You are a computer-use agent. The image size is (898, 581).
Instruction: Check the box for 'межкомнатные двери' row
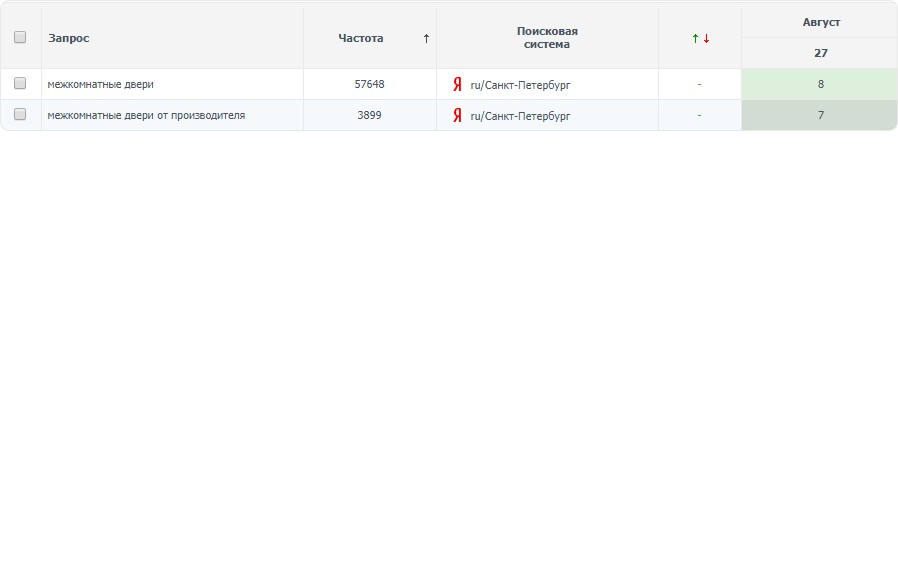(20, 84)
